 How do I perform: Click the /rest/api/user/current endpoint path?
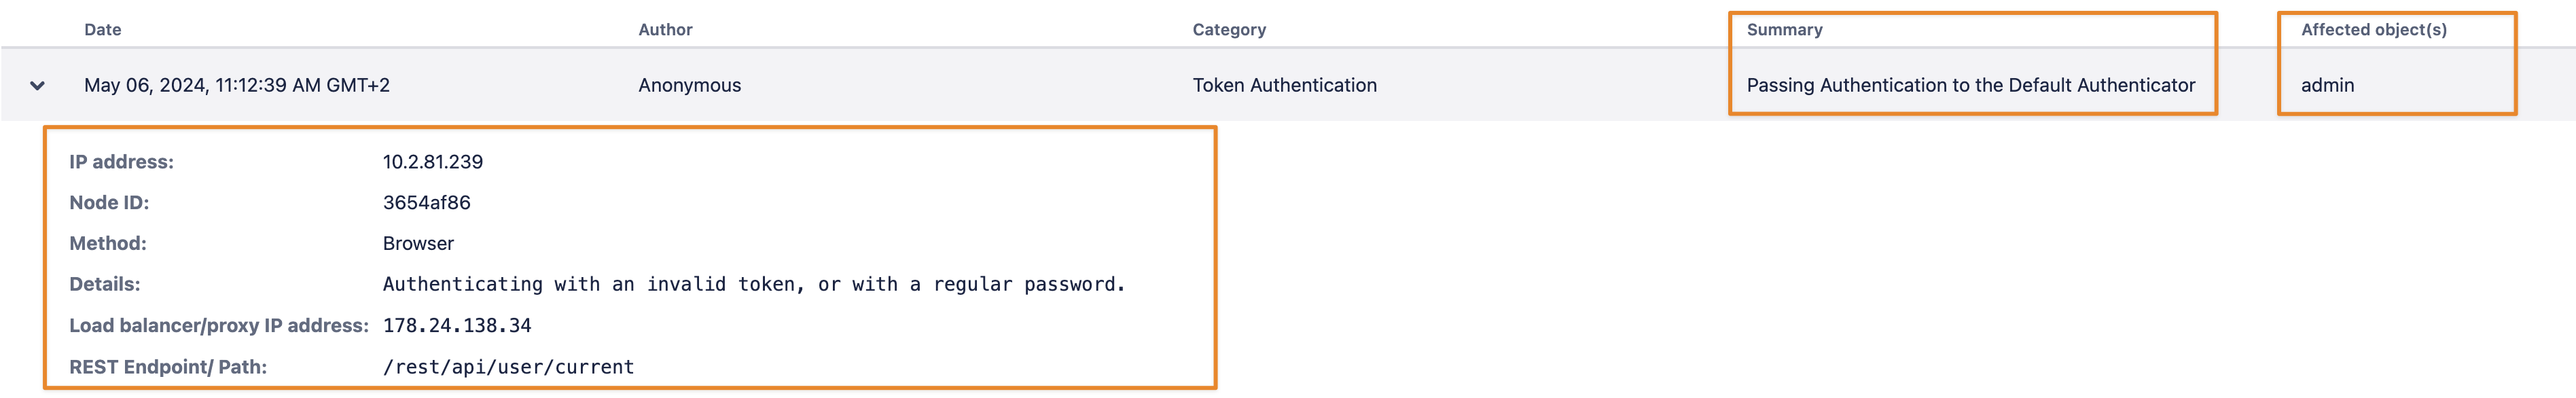tap(508, 367)
